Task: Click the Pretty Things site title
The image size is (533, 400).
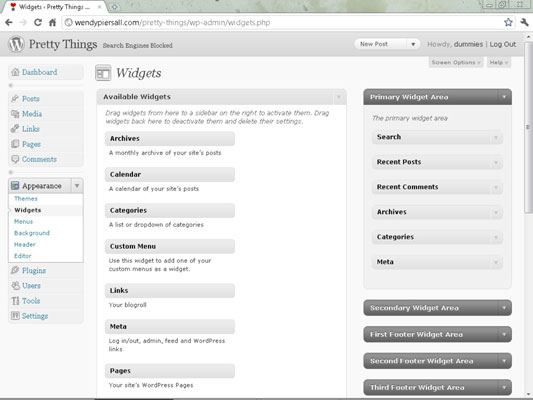Action: click(x=63, y=44)
